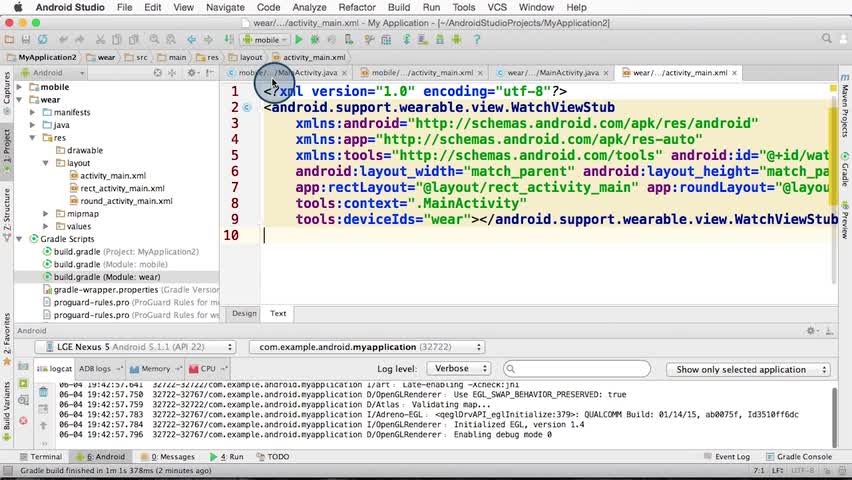Close the wear activity_main.xml tab

[x=734, y=73]
